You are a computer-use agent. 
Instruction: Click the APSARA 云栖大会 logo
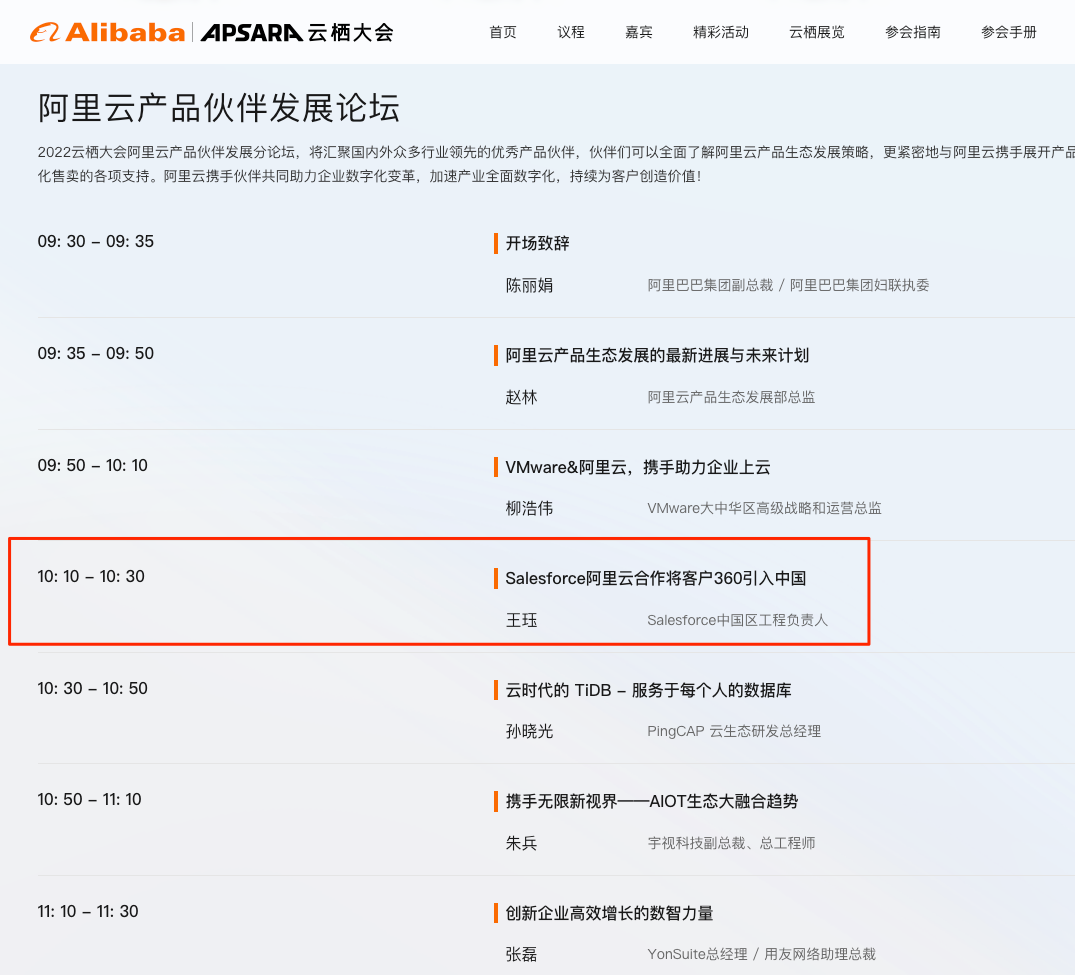coord(297,32)
